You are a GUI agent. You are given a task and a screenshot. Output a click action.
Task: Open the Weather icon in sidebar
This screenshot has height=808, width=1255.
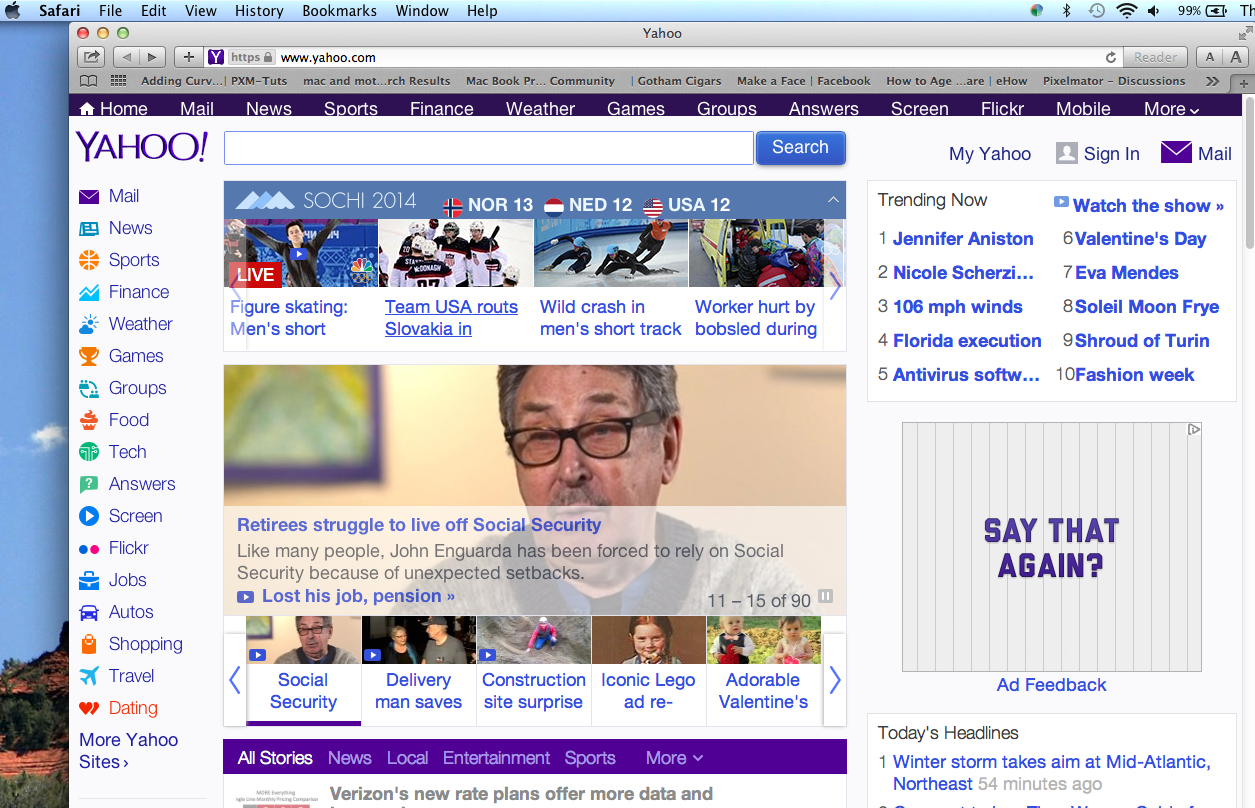89,324
